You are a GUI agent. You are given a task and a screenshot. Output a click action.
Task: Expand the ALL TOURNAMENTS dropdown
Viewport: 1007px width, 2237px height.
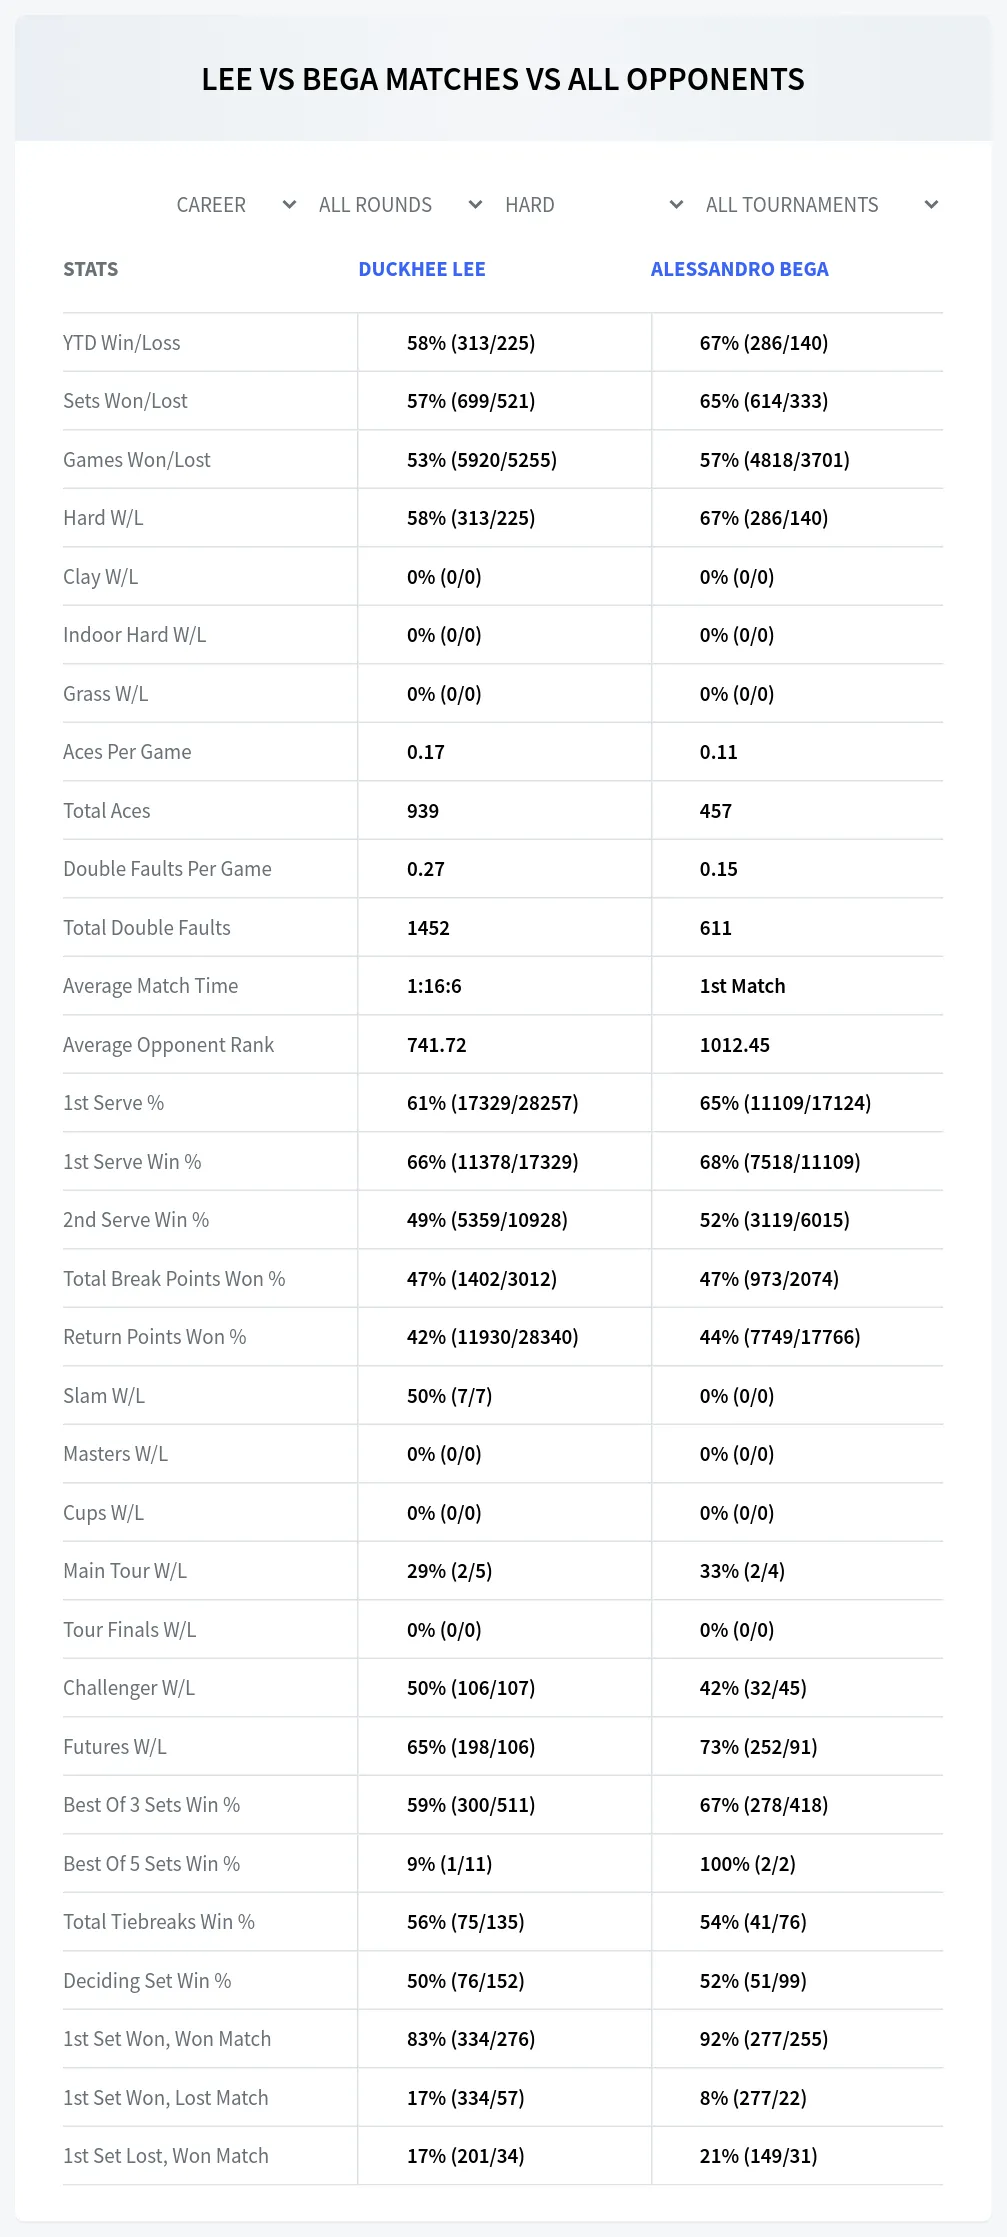point(820,205)
